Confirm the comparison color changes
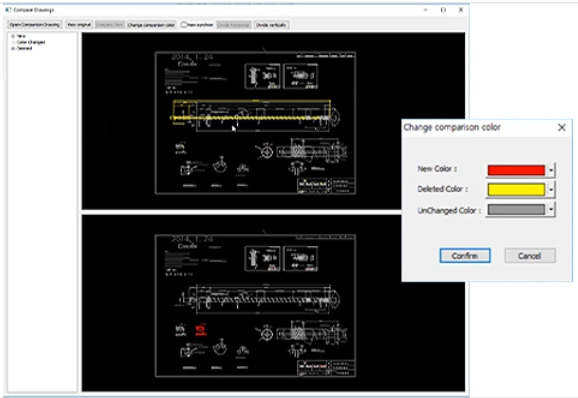The image size is (578, 398). (465, 255)
